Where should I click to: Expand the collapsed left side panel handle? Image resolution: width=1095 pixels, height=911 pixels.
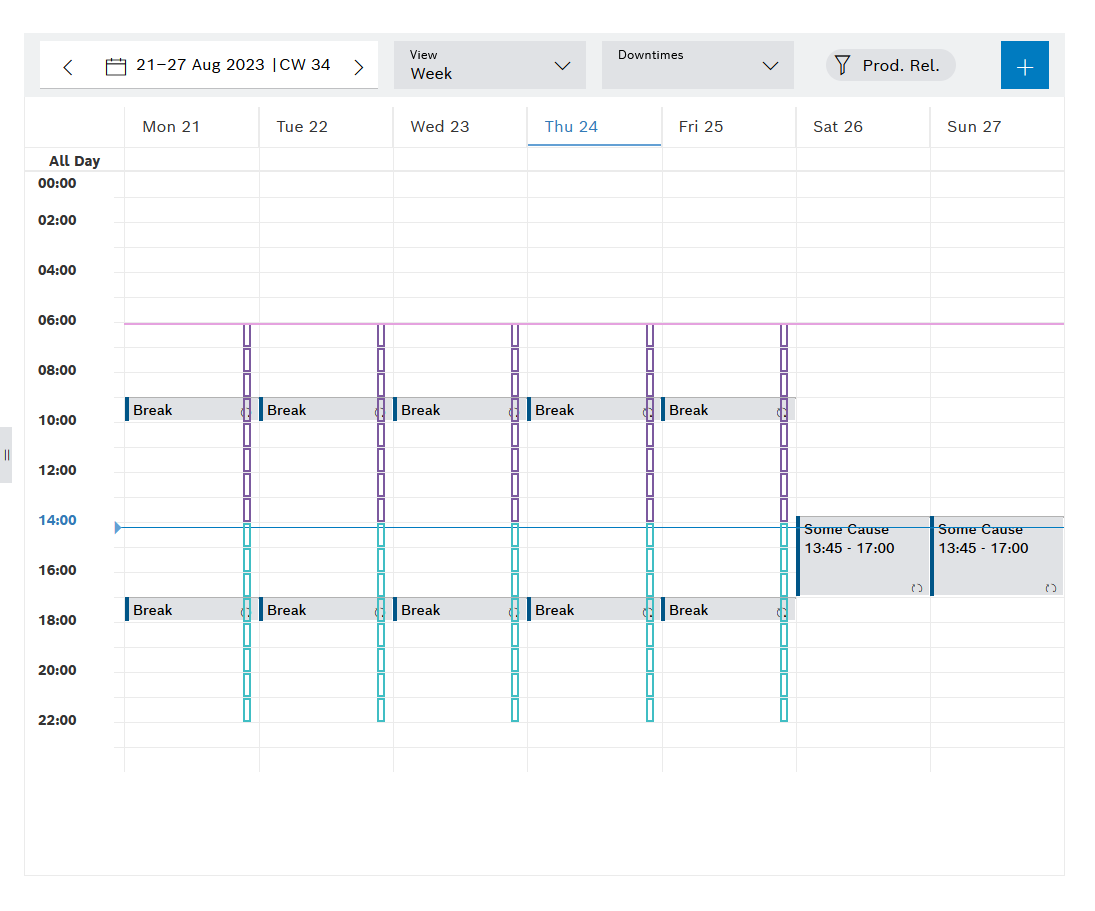click(x=7, y=454)
